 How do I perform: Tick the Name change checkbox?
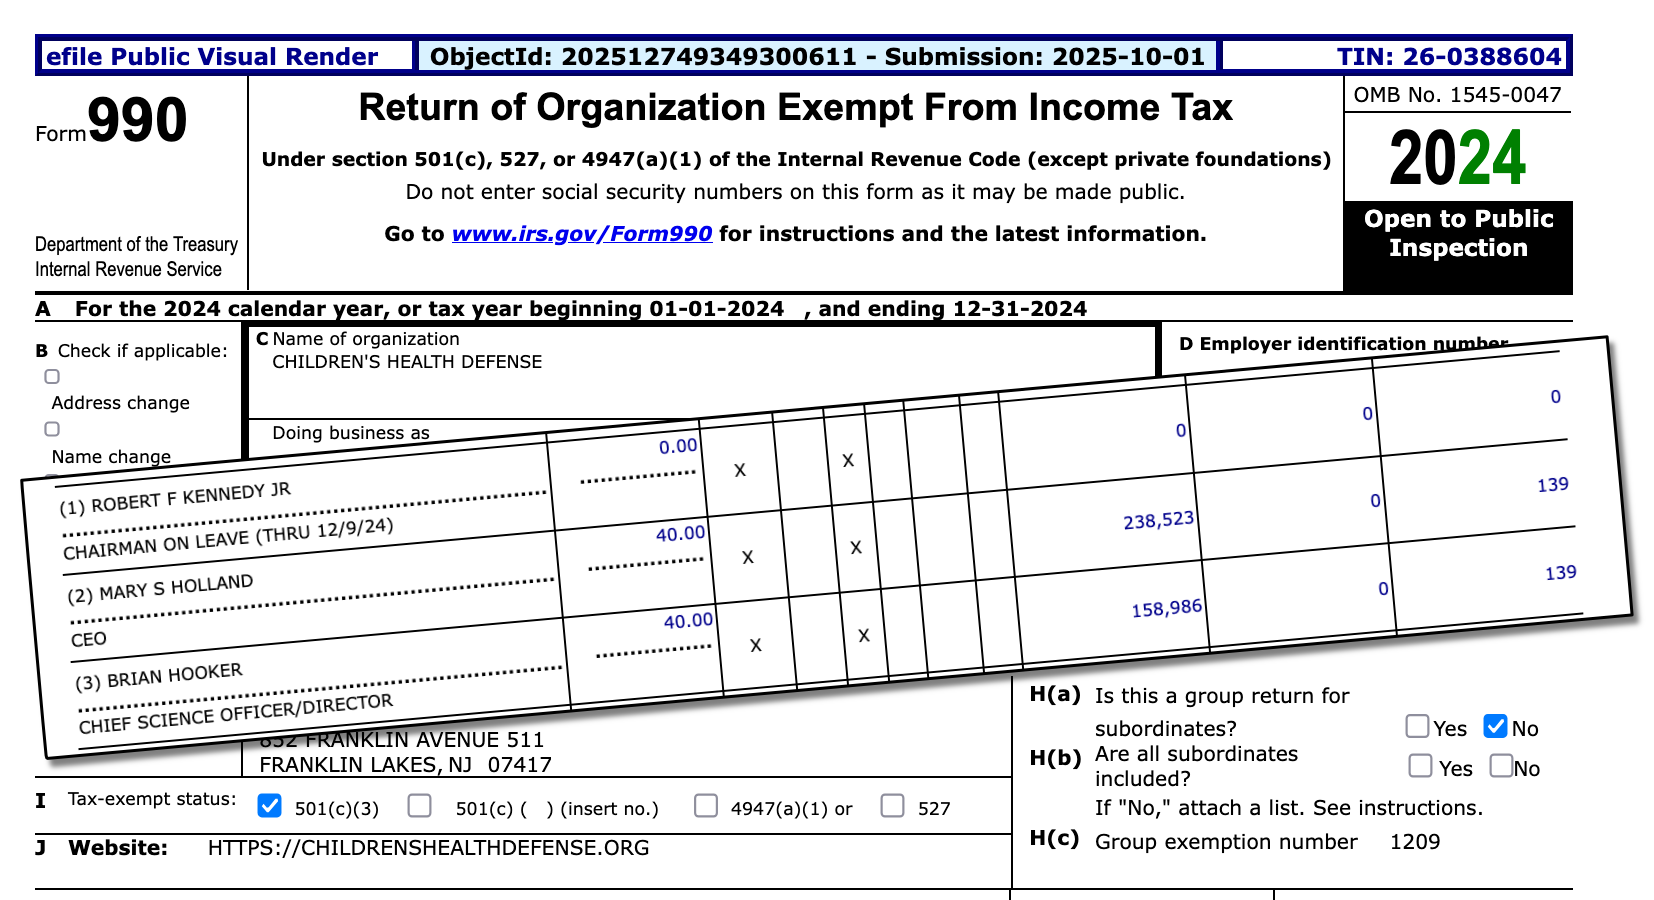[x=52, y=429]
